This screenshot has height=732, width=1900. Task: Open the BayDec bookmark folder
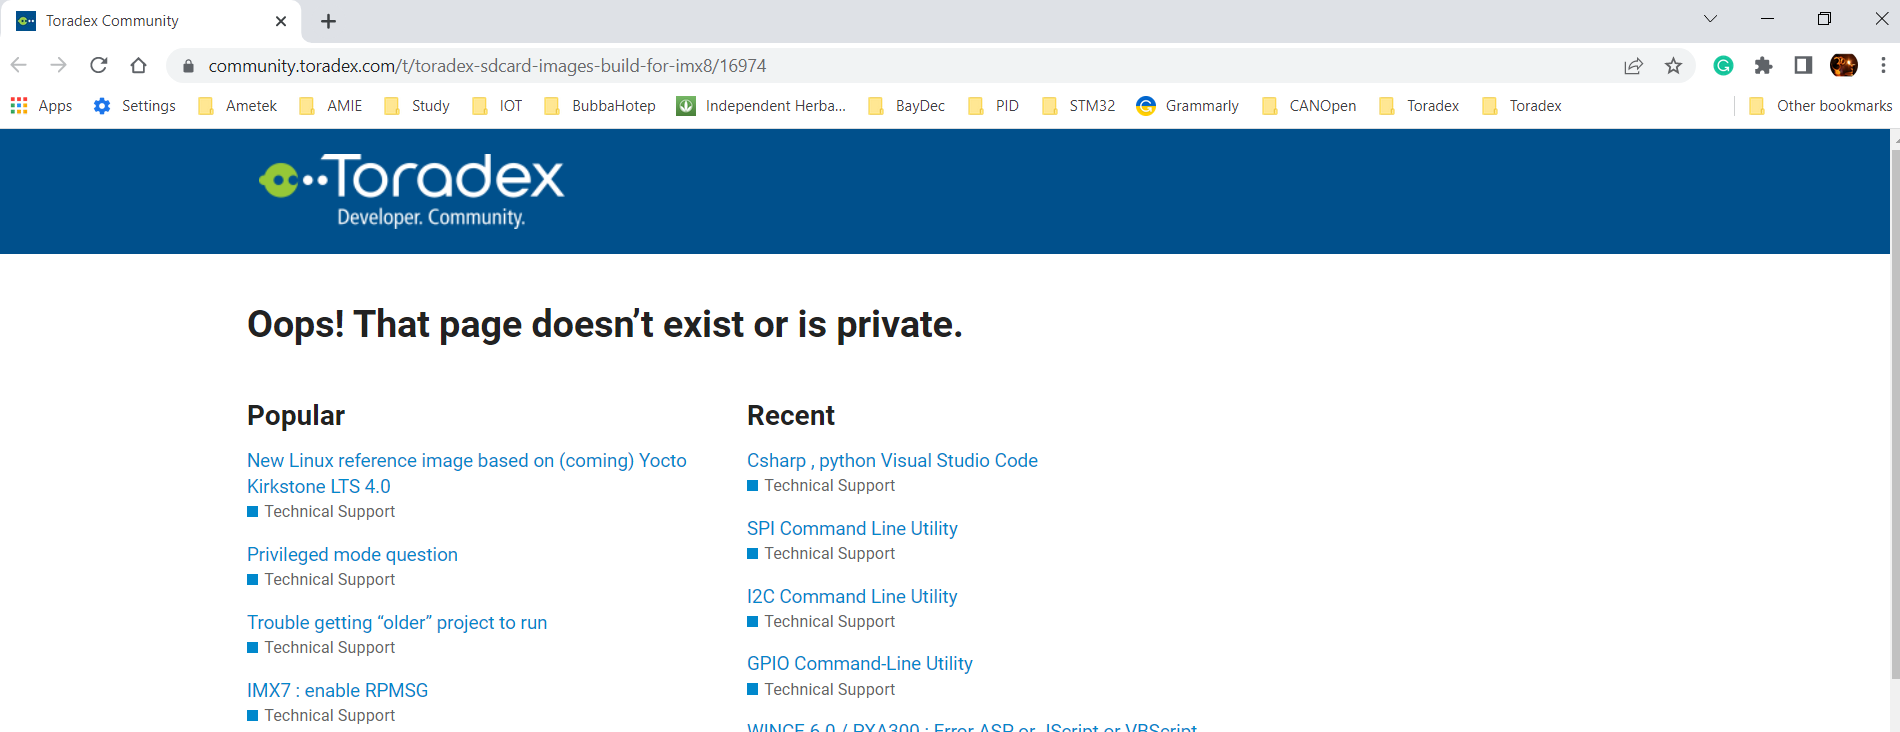906,106
